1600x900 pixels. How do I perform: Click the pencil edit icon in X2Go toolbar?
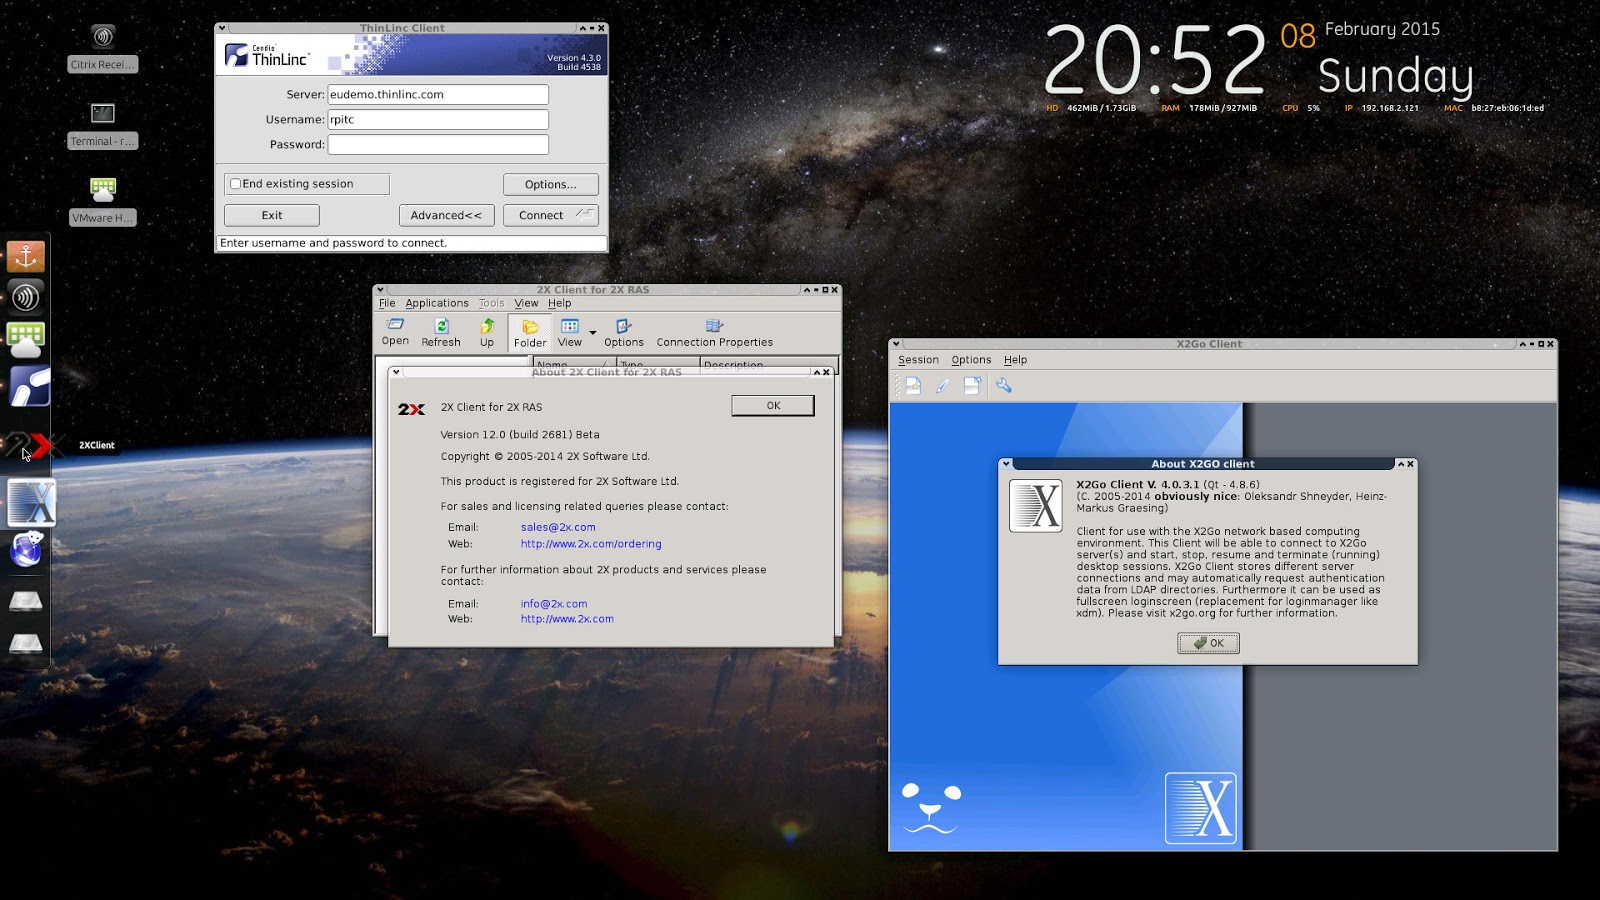pyautogui.click(x=943, y=385)
